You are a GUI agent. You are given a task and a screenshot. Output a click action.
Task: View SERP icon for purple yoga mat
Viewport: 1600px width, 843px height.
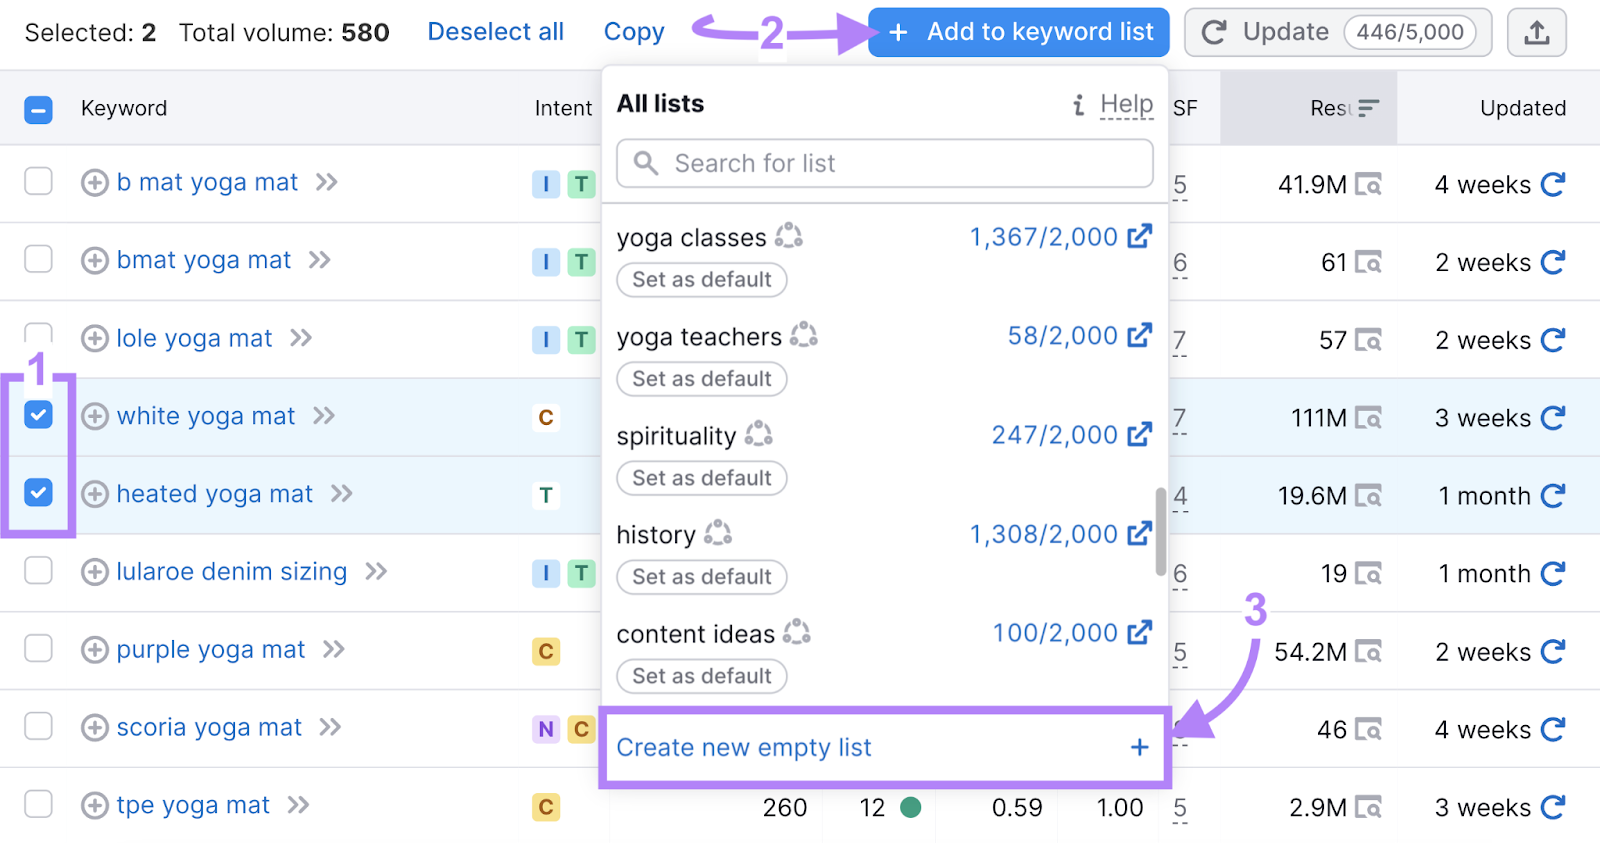(1368, 652)
